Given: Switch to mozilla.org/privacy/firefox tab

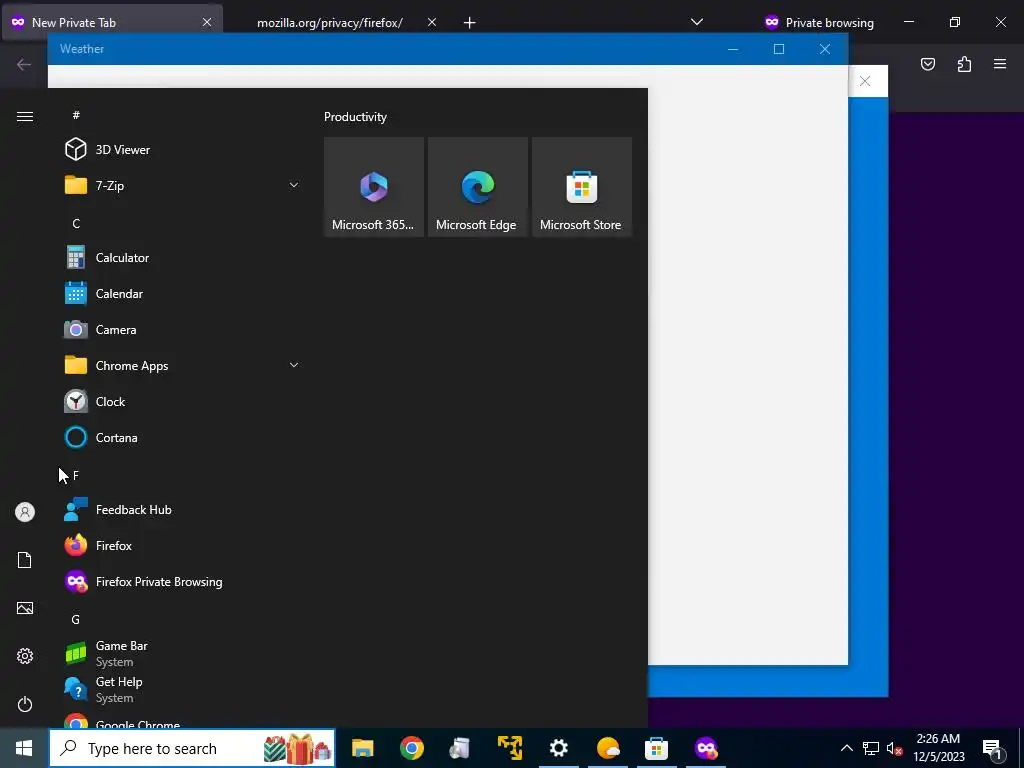Looking at the screenshot, I should tap(330, 23).
